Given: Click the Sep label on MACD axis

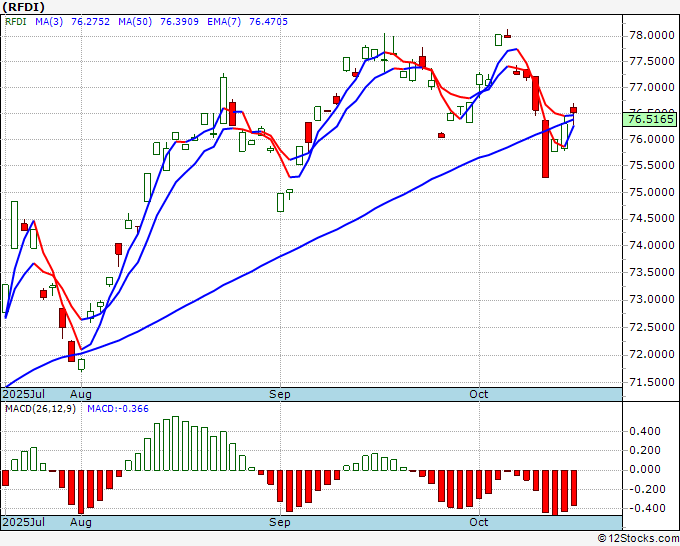Looking at the screenshot, I should (280, 522).
